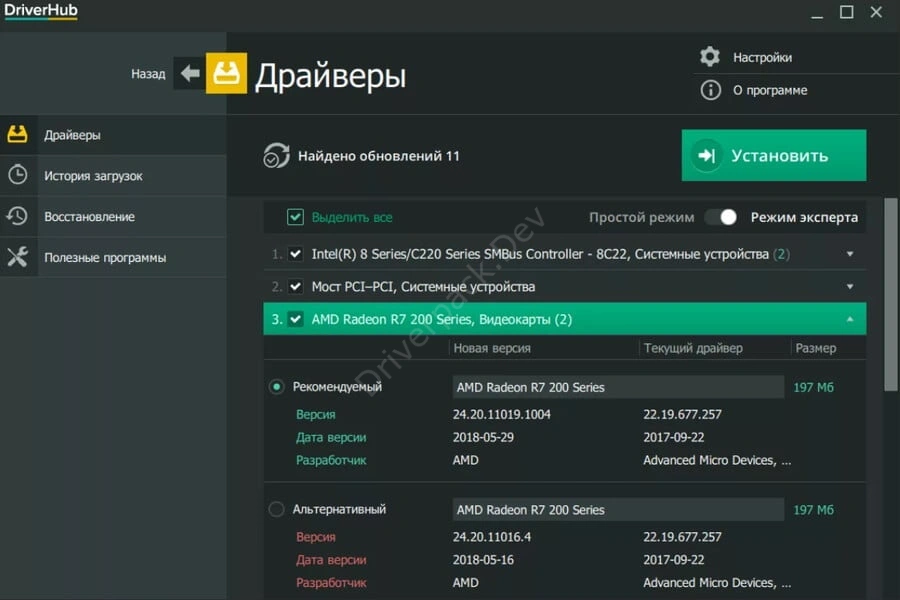This screenshot has width=900, height=600.
Task: Click the Установить install button
Action: tap(774, 155)
